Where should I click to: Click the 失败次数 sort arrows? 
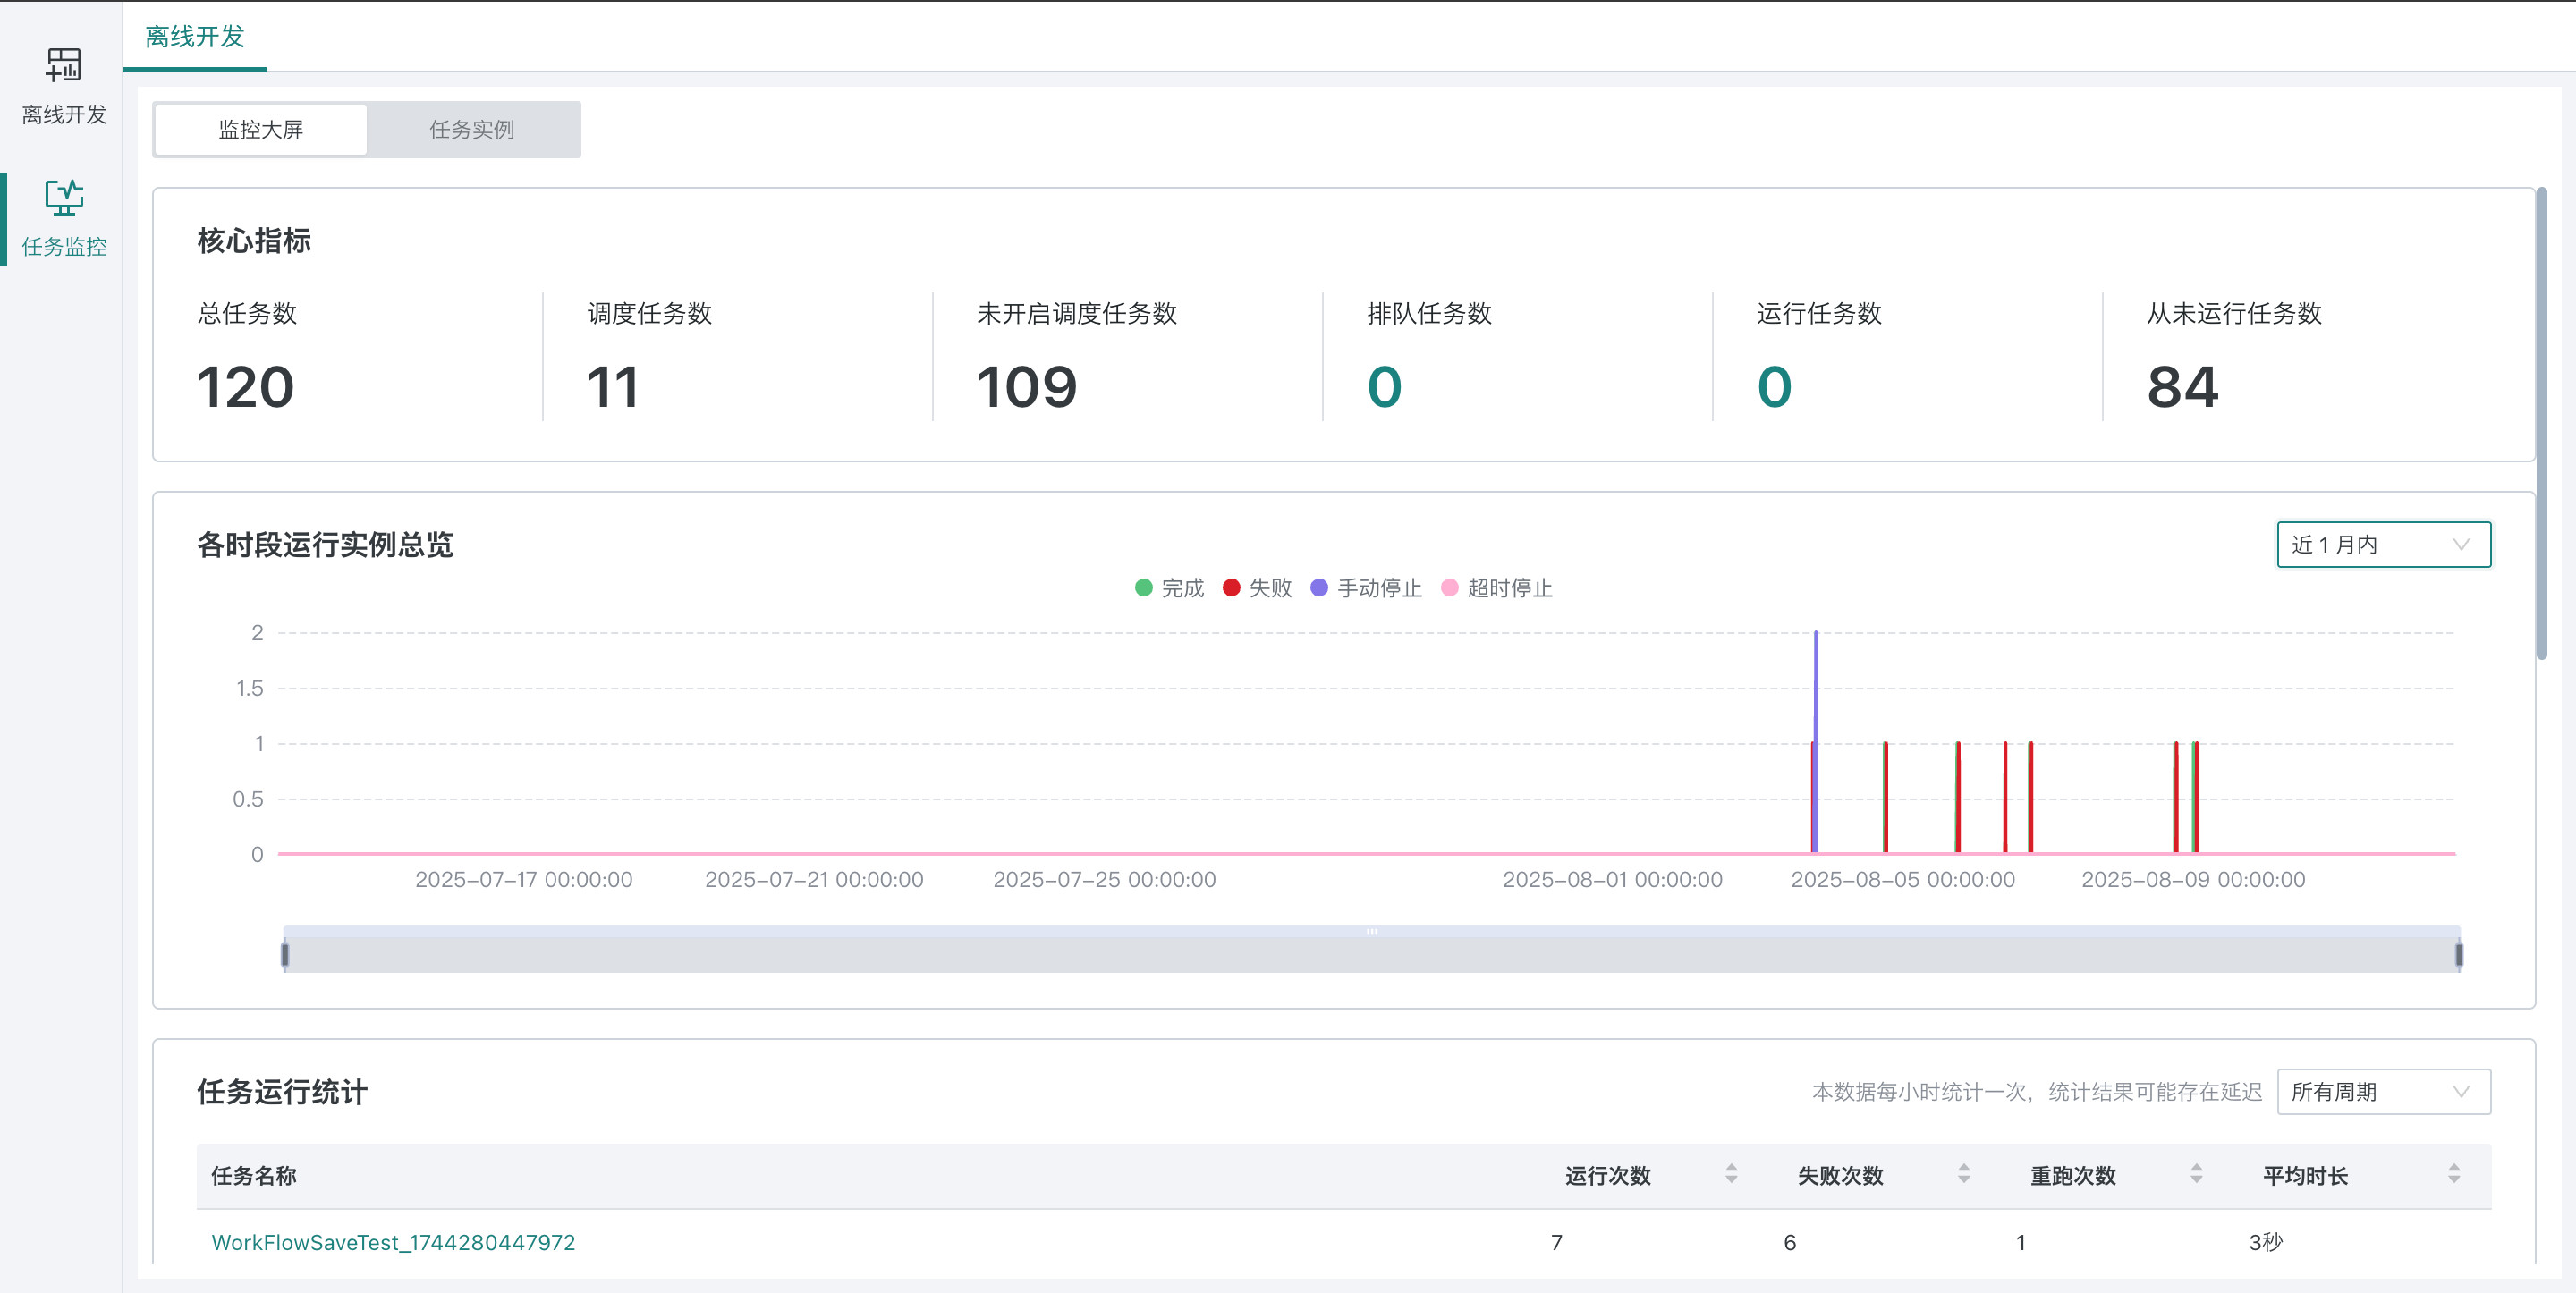(x=1963, y=1174)
